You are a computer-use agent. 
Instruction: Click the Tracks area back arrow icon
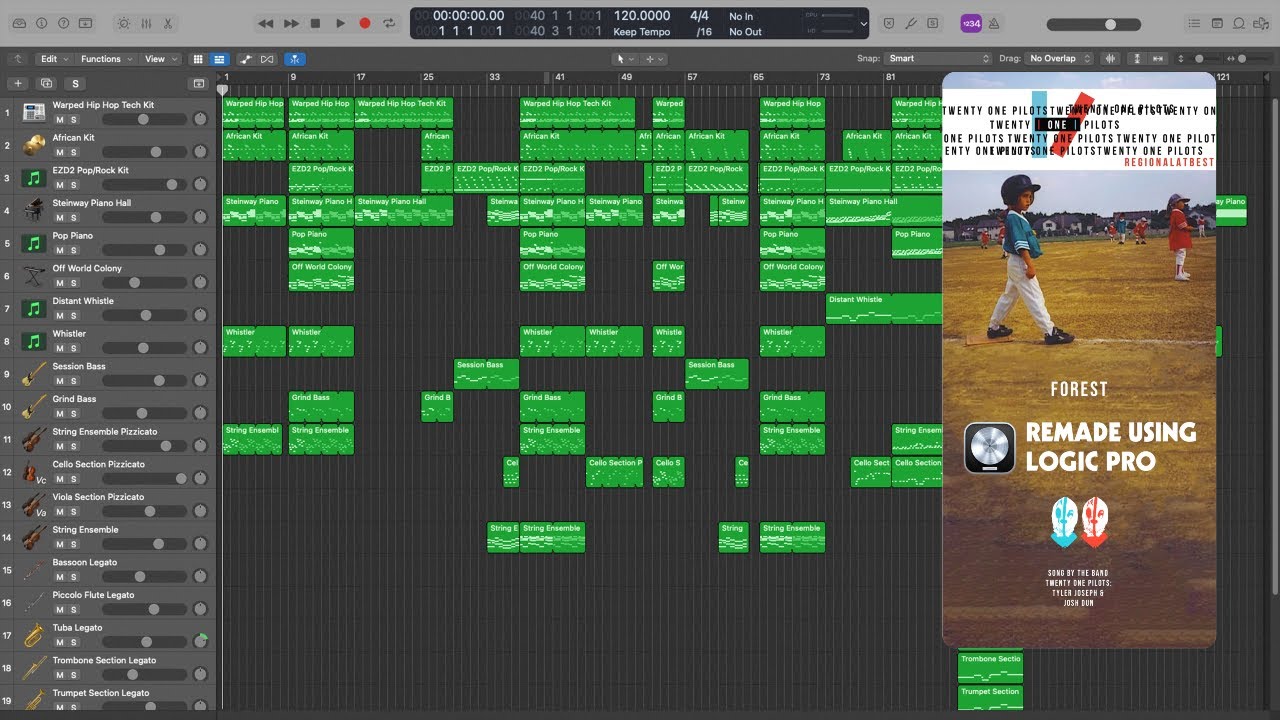(18, 59)
